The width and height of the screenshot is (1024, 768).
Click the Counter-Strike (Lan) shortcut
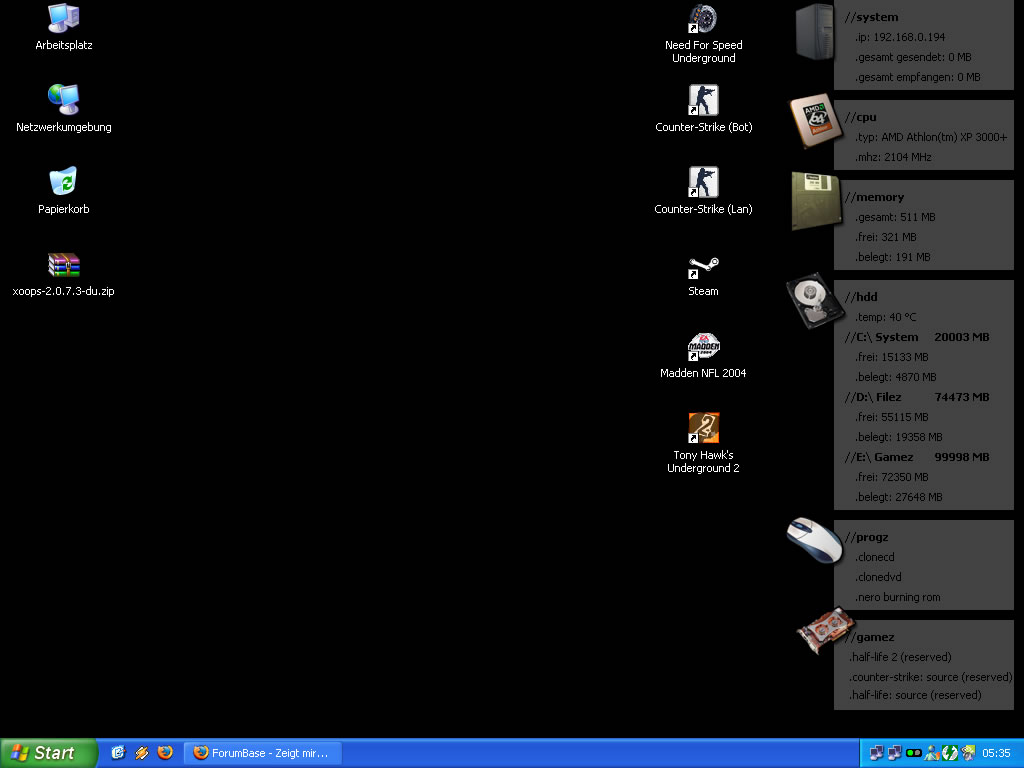(703, 191)
